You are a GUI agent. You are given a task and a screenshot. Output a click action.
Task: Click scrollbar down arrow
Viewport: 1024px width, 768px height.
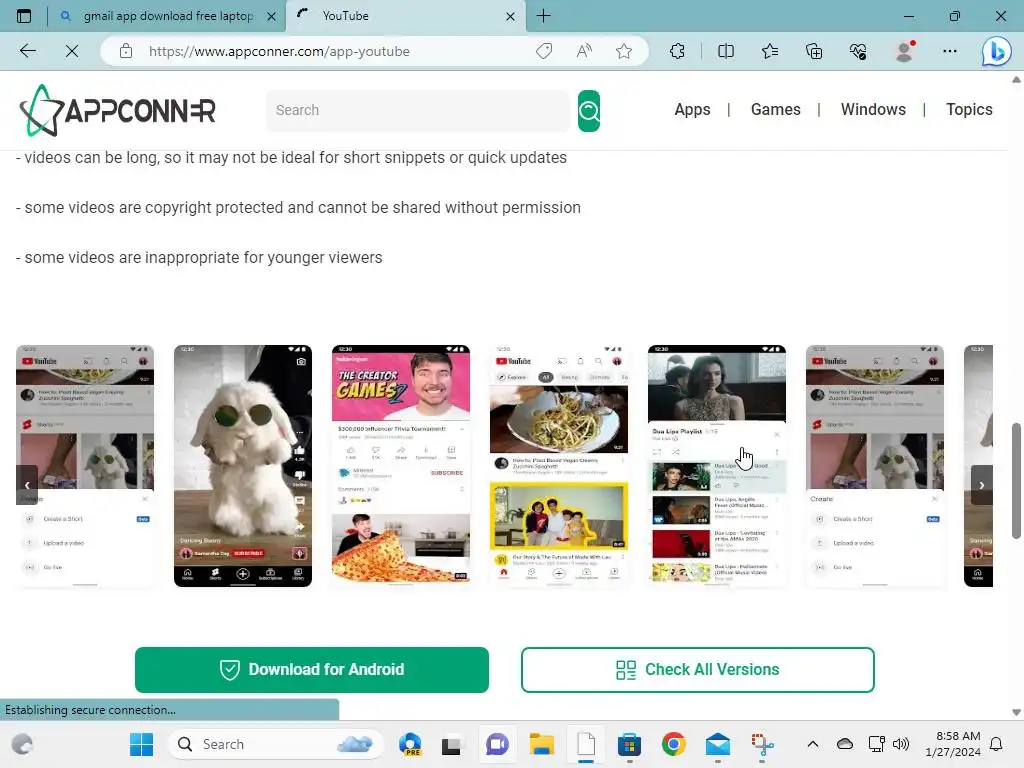tap(1016, 712)
